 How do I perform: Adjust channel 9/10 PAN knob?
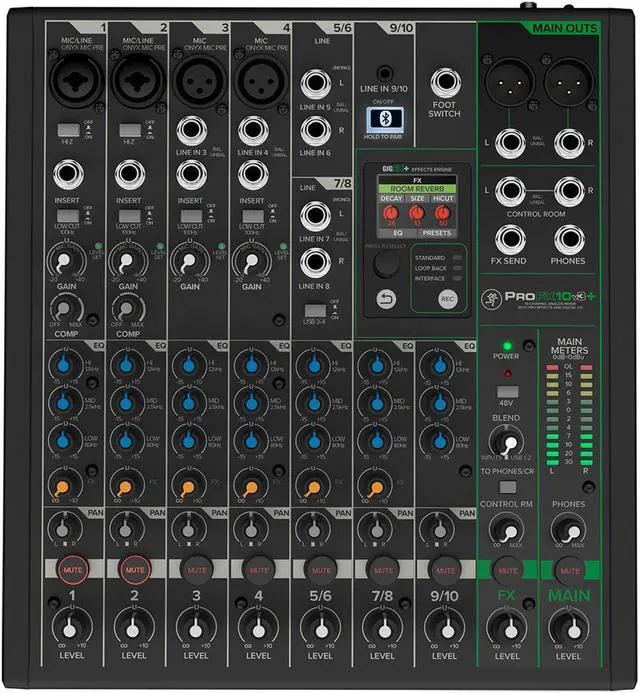(438, 529)
